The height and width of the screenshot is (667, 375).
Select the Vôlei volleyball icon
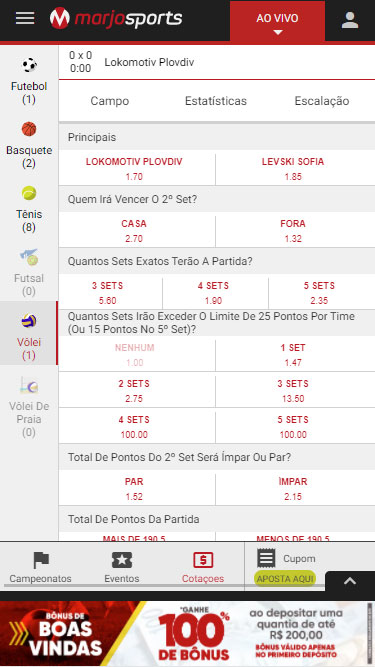[x=29, y=321]
